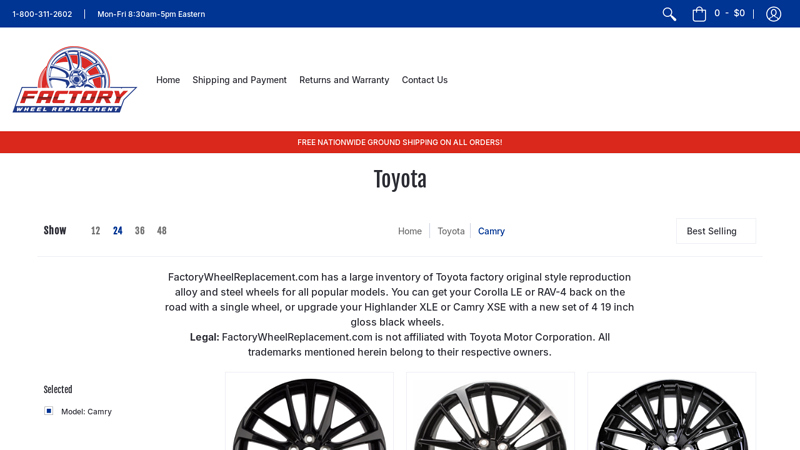Open the shopping cart bag icon
Image resolution: width=800 pixels, height=450 pixels.
[699, 14]
